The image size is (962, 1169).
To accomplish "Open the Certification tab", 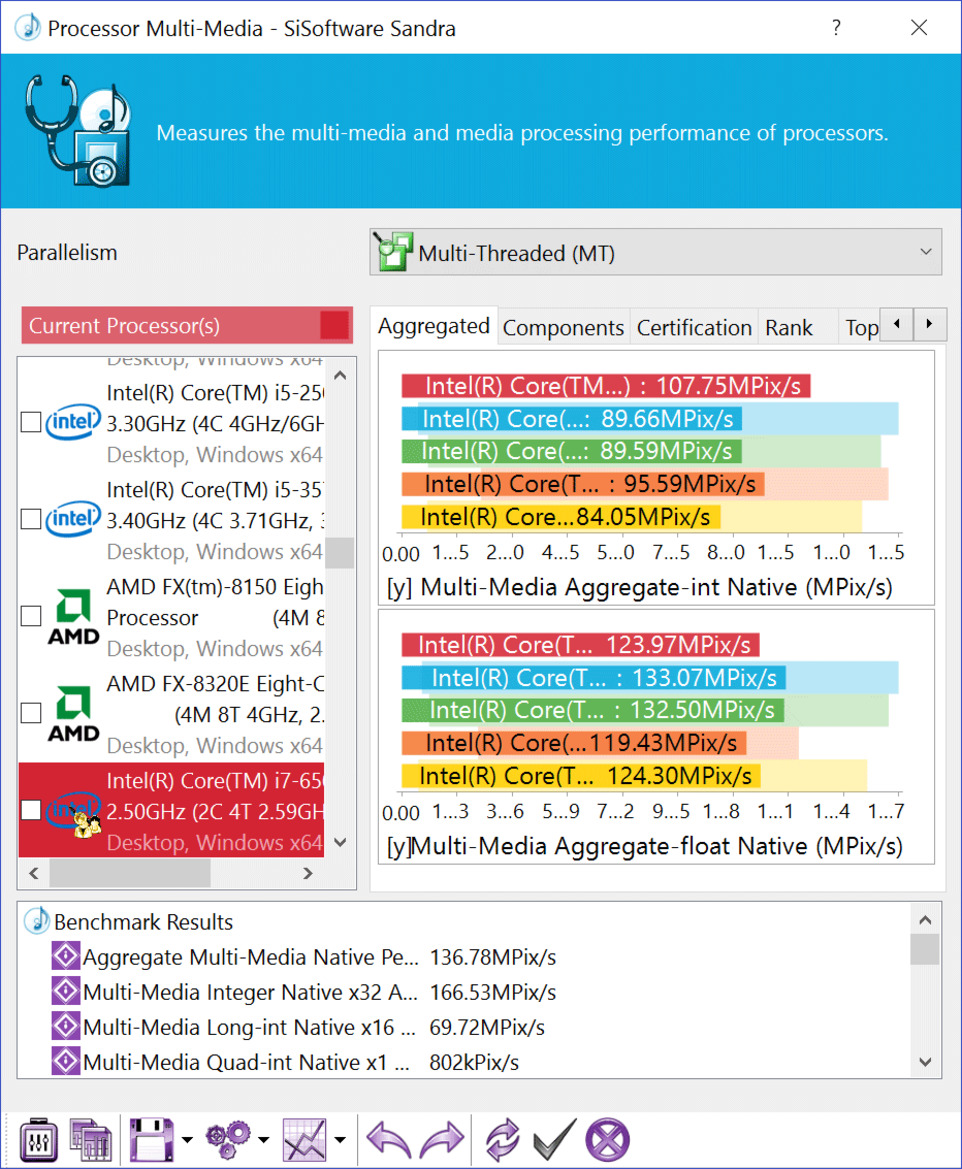I will (x=694, y=327).
